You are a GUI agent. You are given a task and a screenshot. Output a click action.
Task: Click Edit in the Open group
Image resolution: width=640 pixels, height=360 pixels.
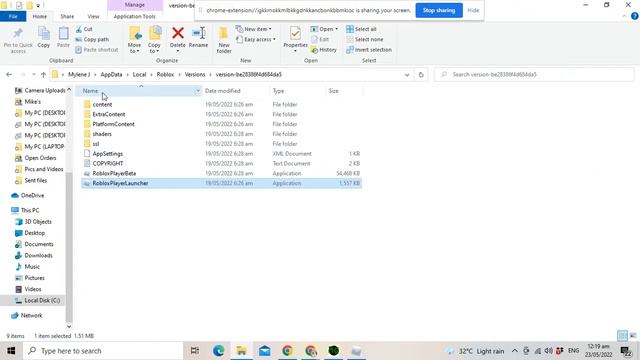[x=320, y=40]
